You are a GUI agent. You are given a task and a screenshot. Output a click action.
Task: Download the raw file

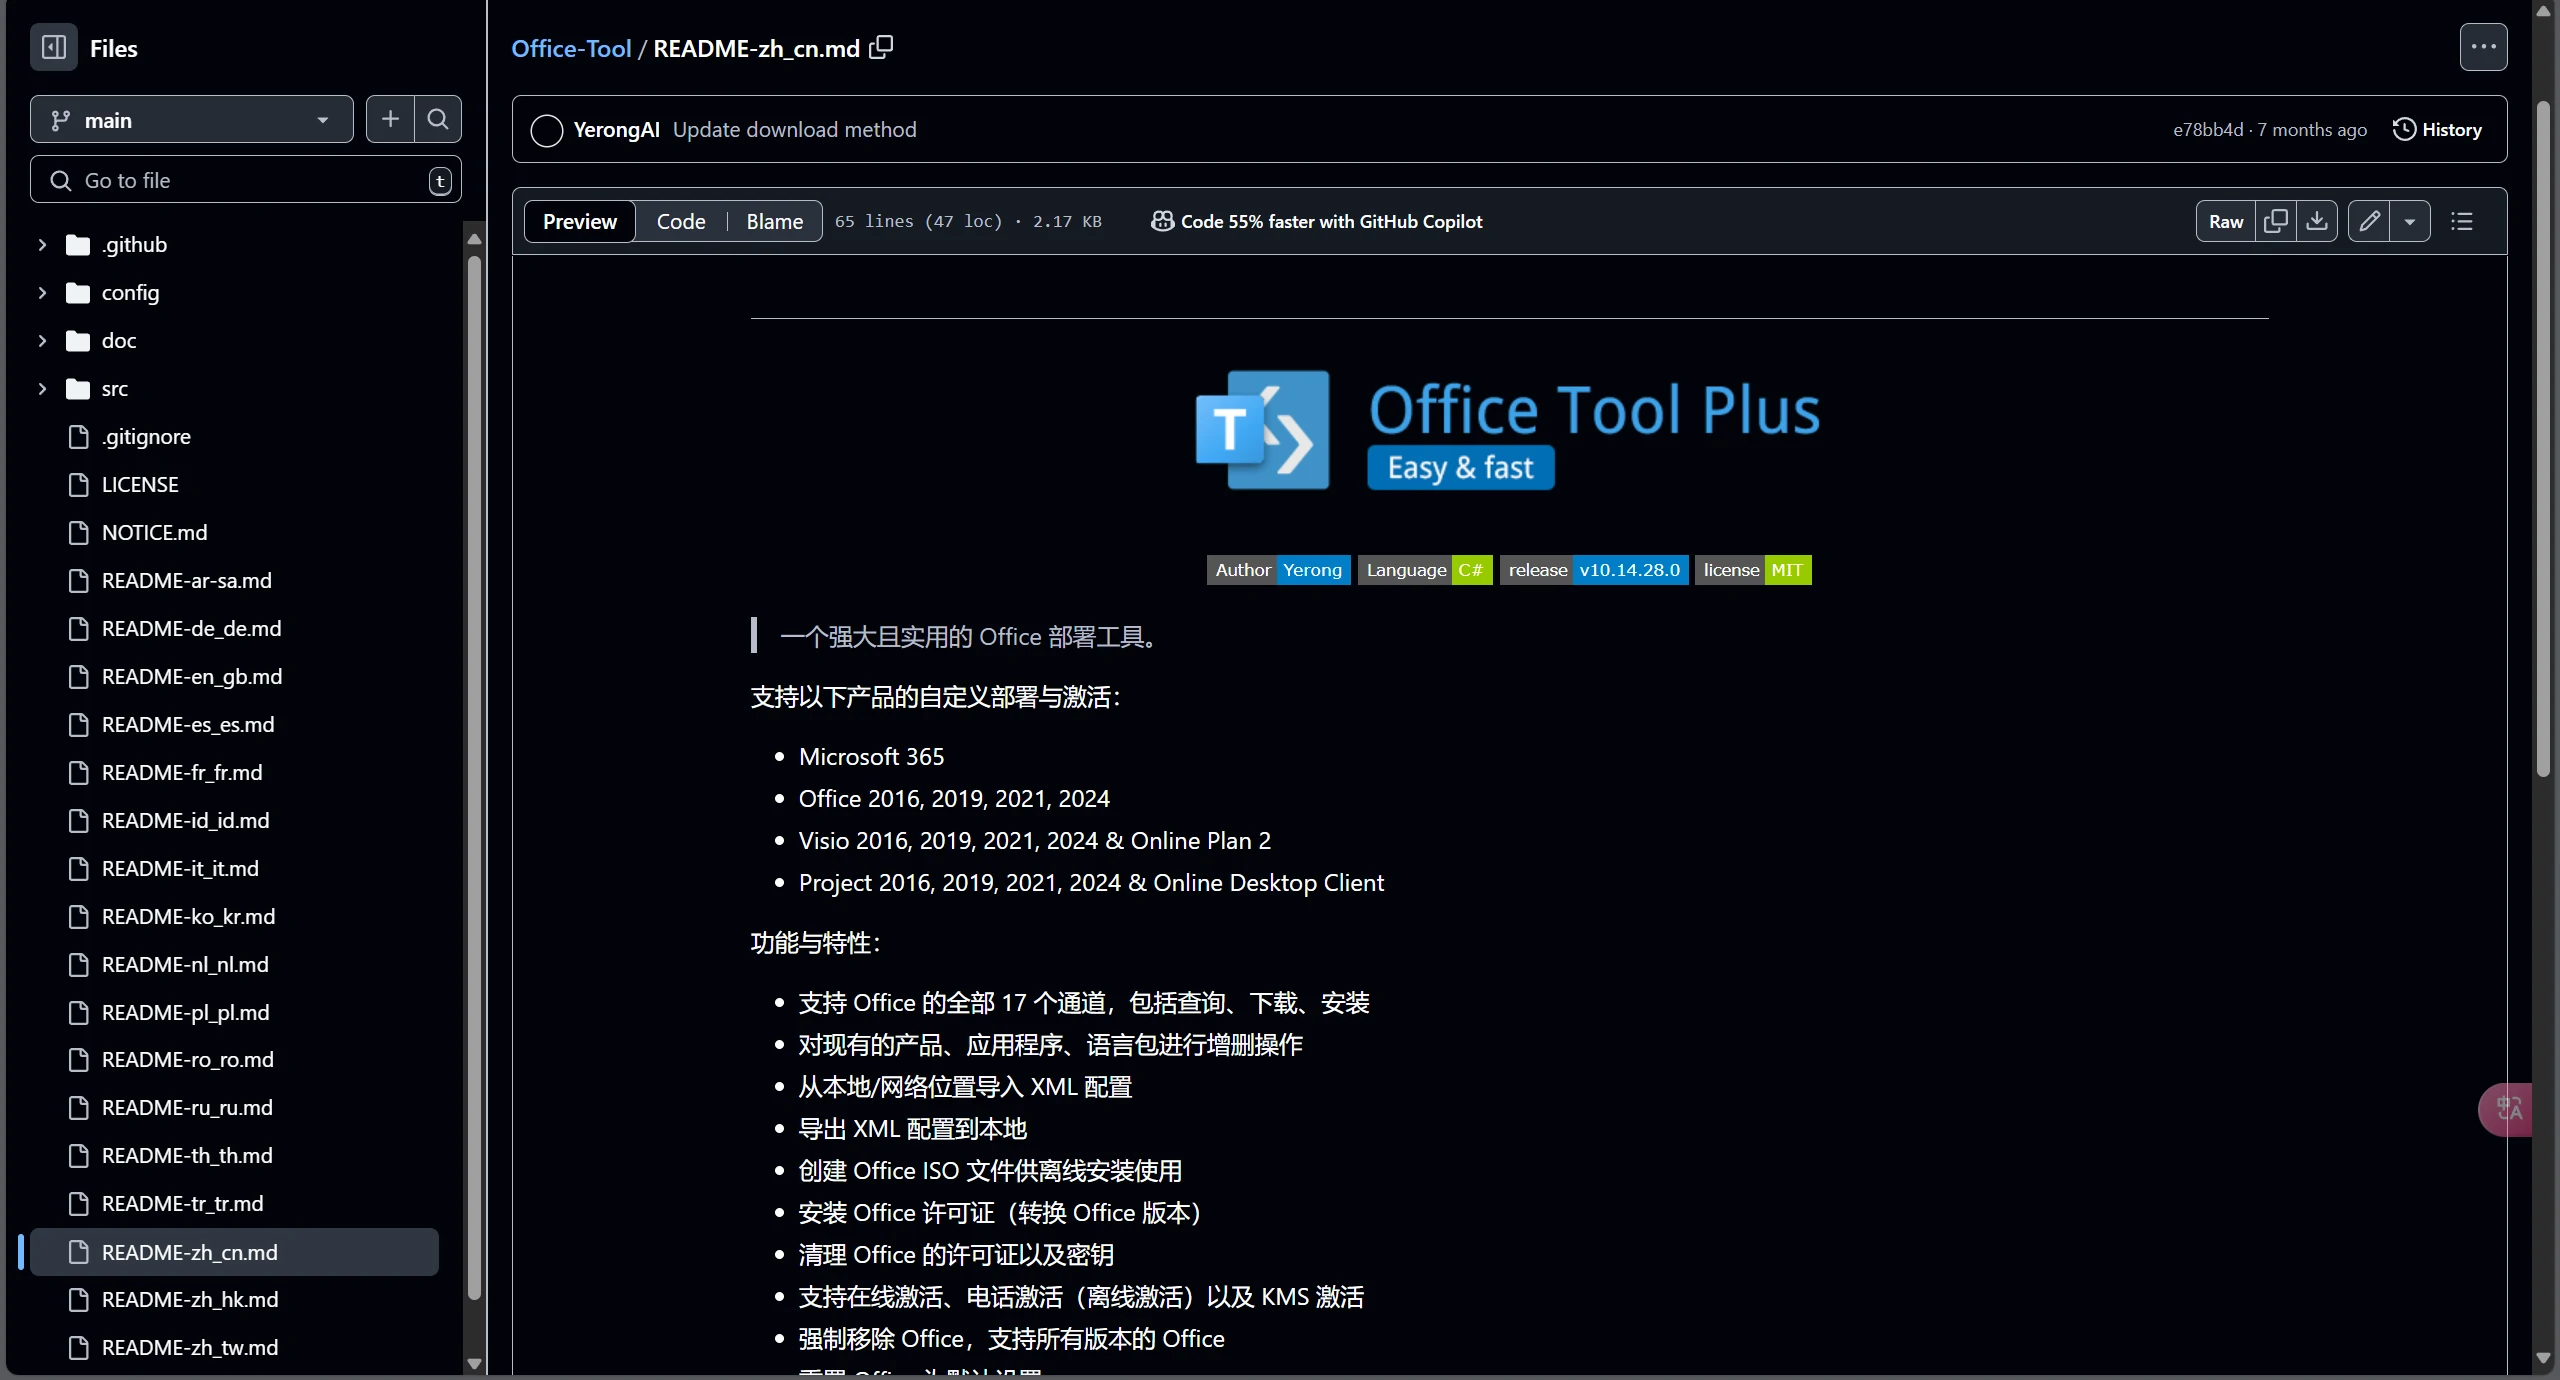(x=2318, y=221)
